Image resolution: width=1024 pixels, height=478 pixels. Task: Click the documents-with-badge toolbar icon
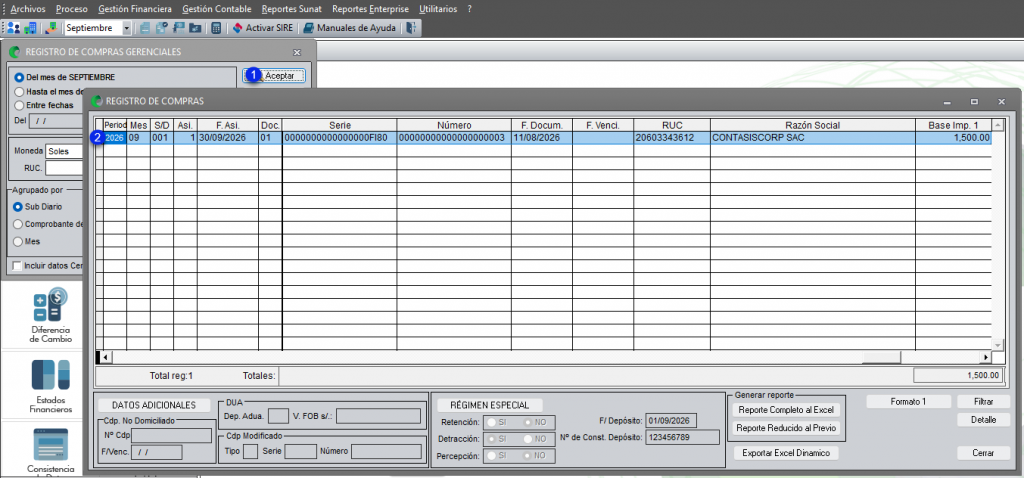[x=161, y=28]
